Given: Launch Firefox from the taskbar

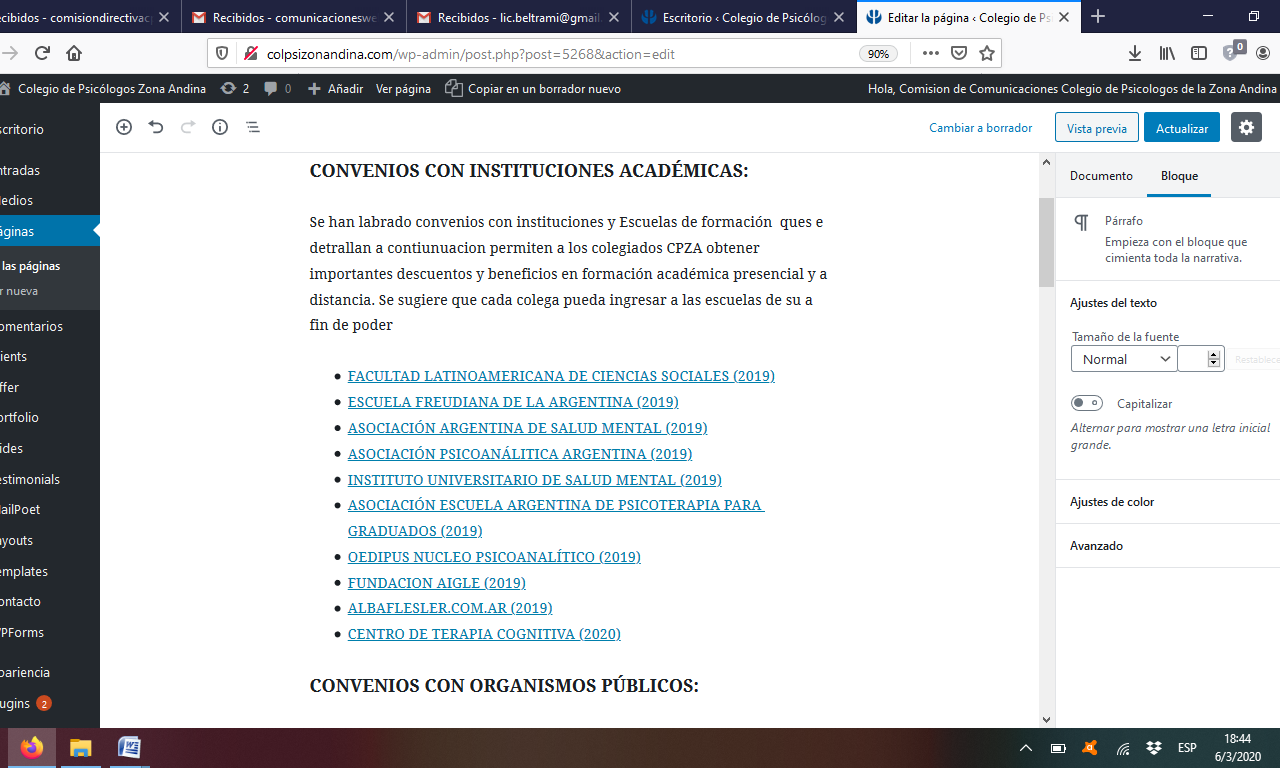Looking at the screenshot, I should (x=32, y=748).
